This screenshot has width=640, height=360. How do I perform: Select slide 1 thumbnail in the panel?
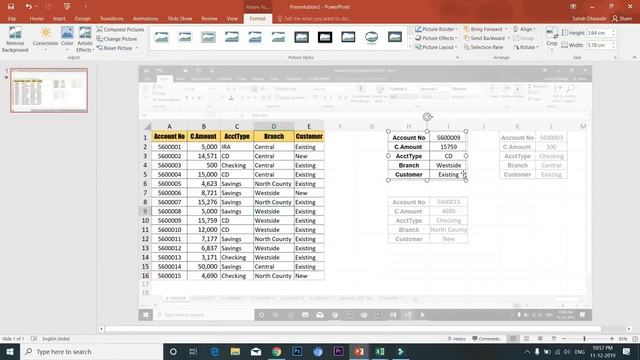pyautogui.click(x=49, y=90)
